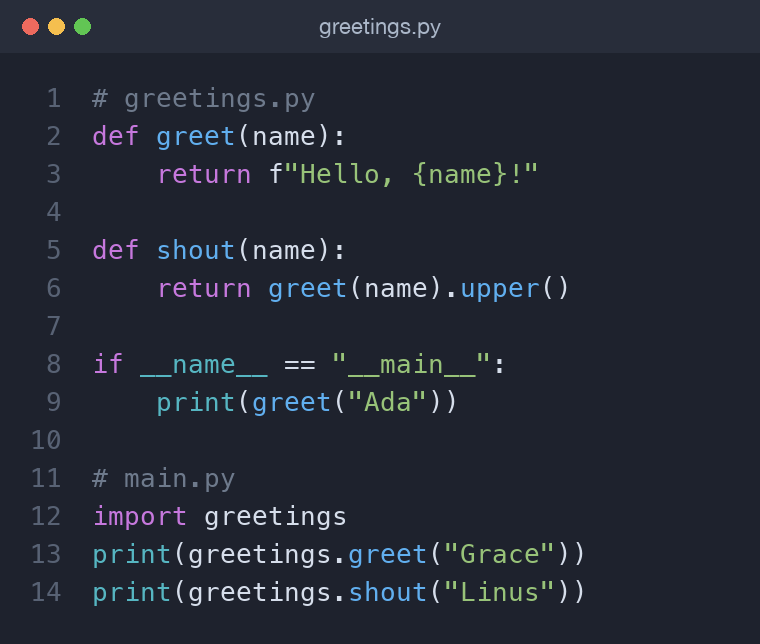
Task: Click the "Linus" string on line 14
Action: click(x=499, y=592)
